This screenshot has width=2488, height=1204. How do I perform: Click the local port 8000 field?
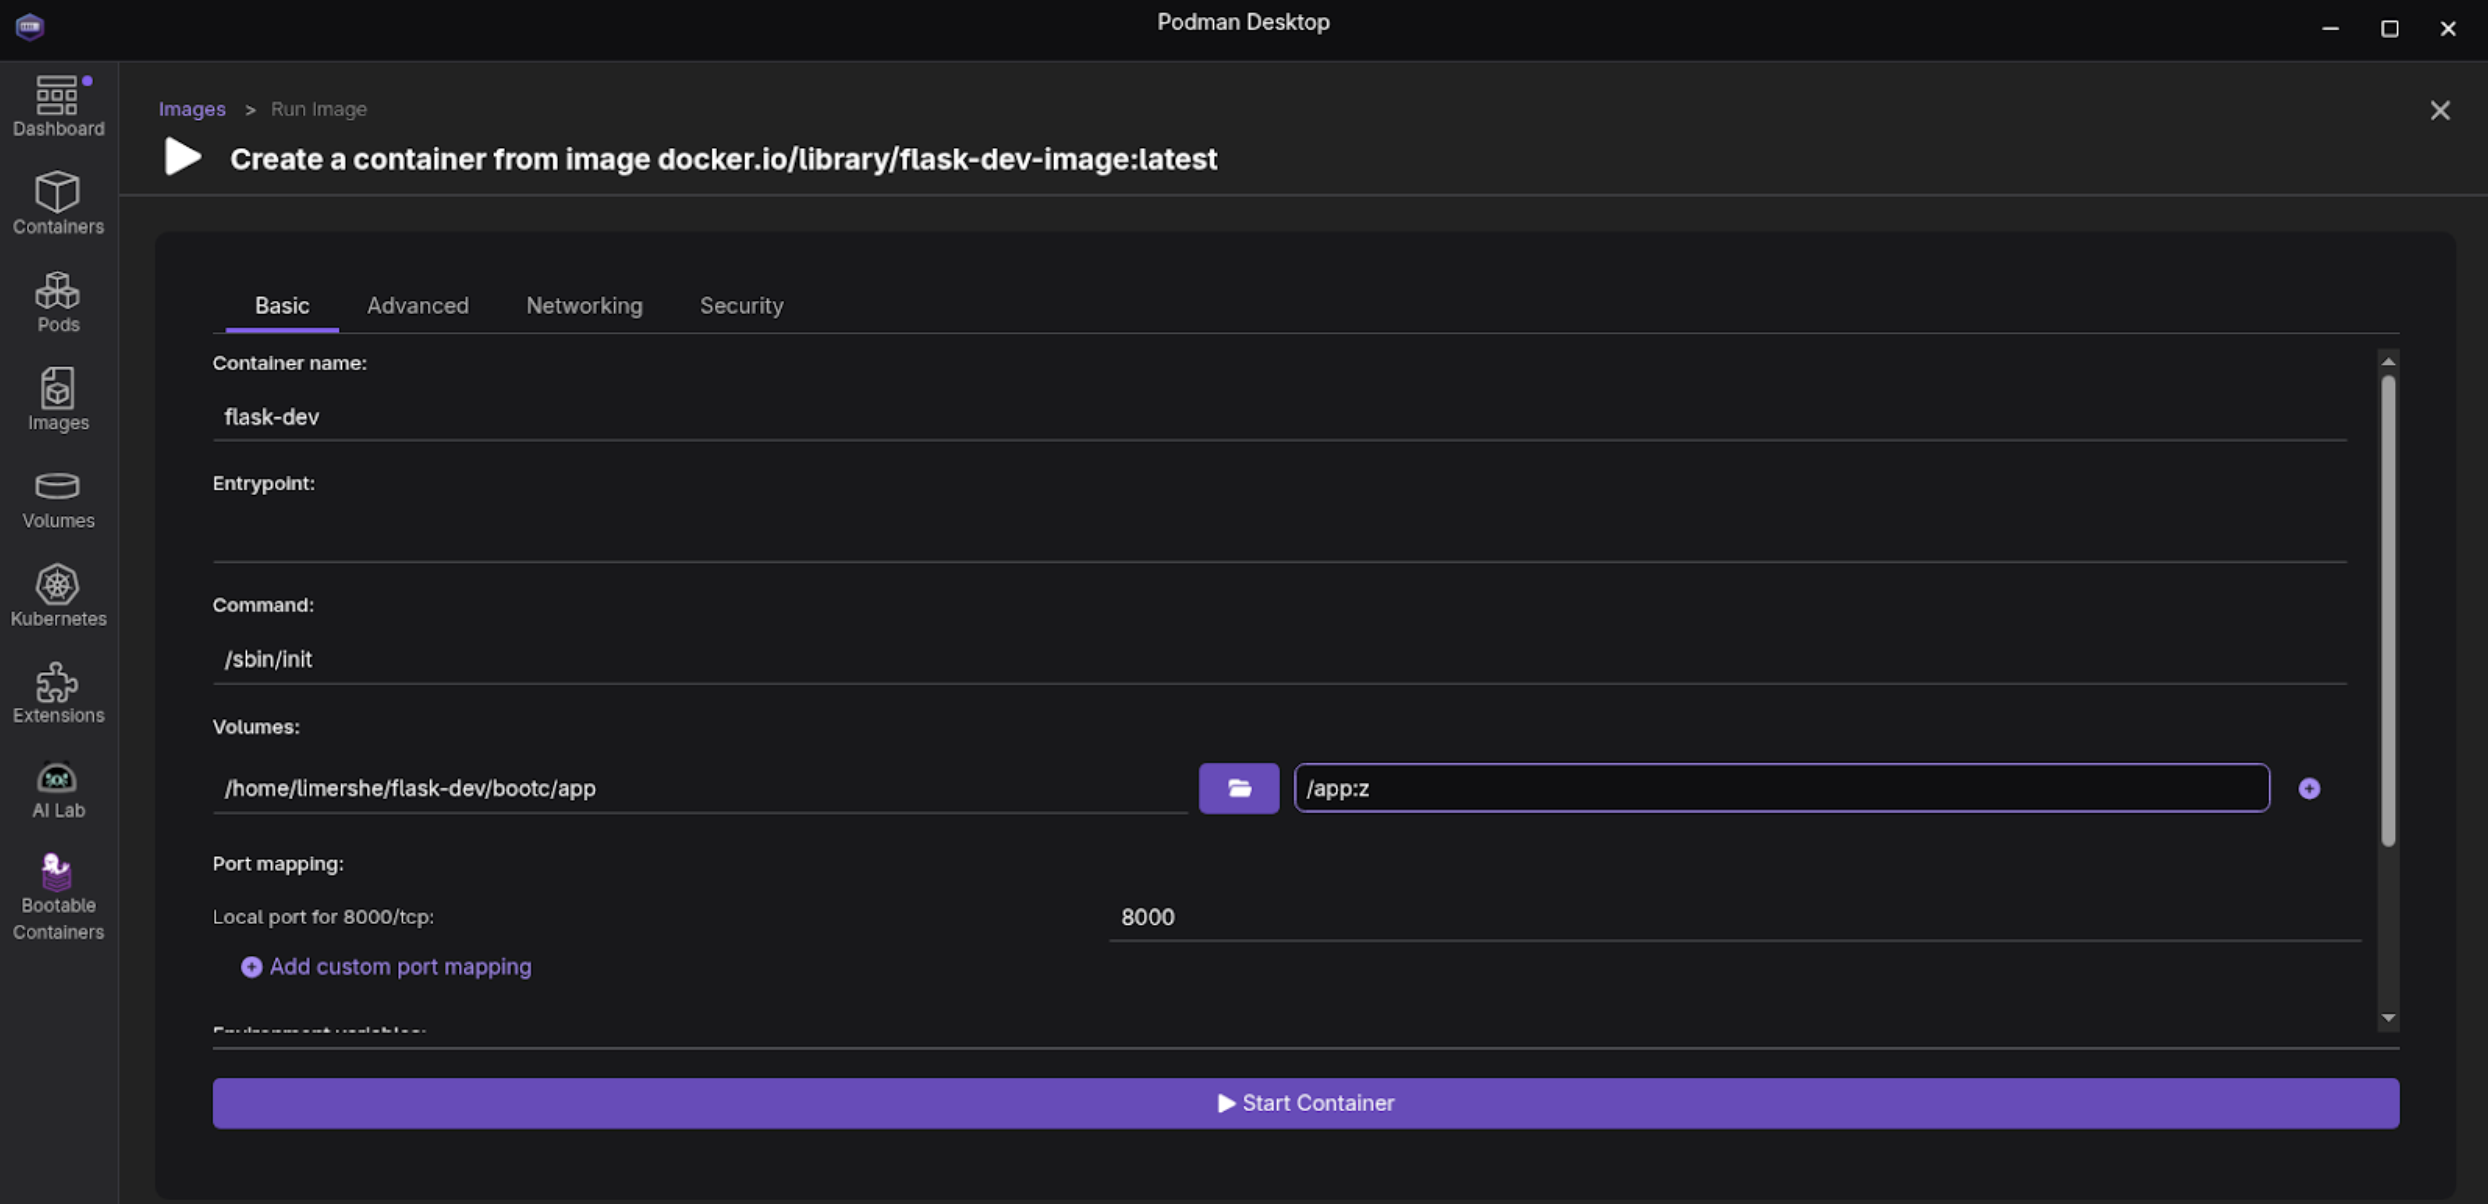click(1734, 917)
